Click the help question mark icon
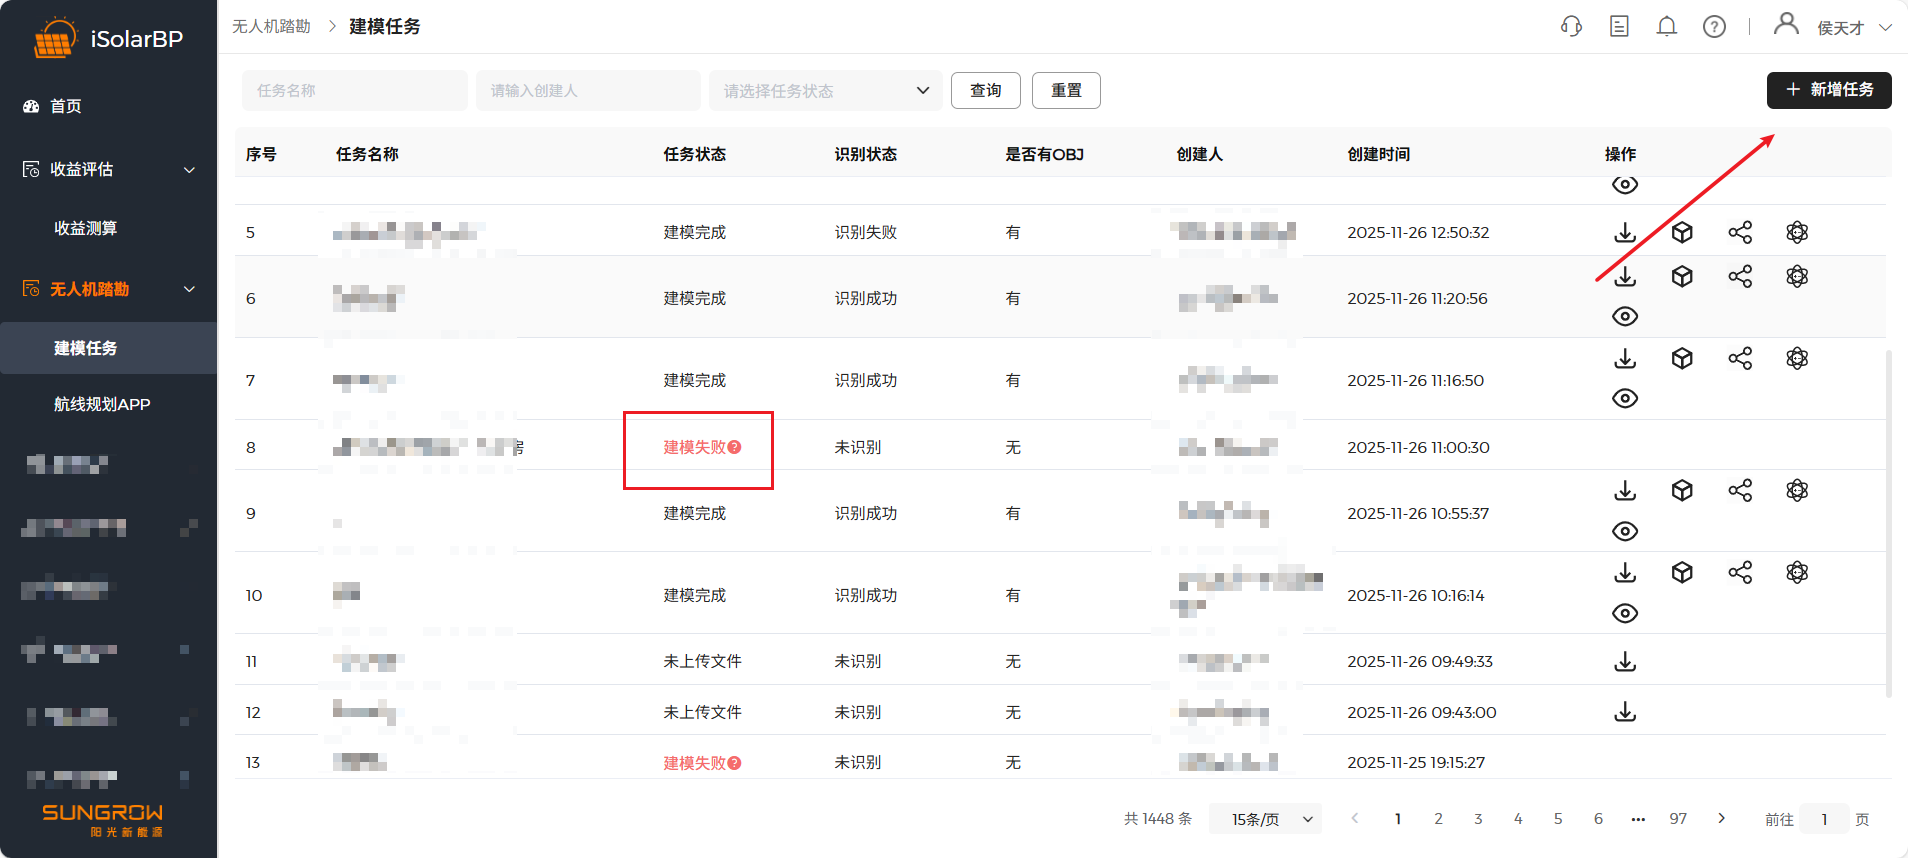This screenshot has width=1908, height=858. [1714, 27]
